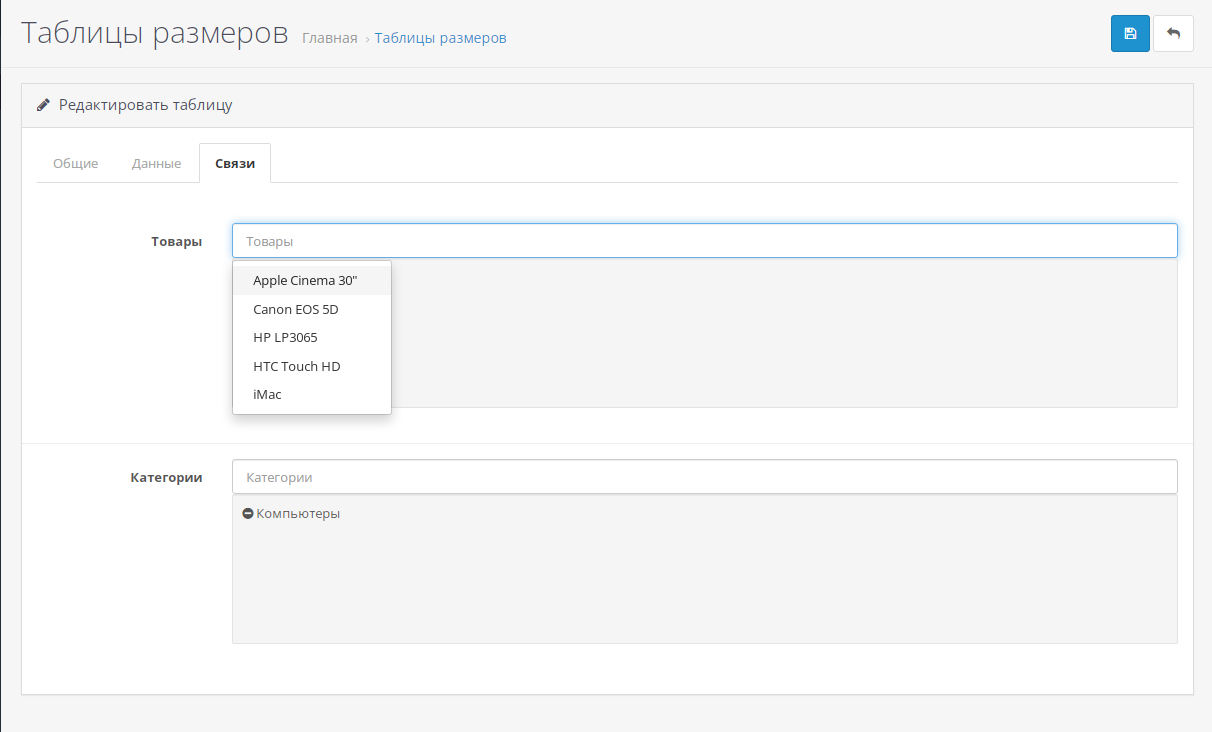Viewport: 1212px width, 732px height.
Task: Click into the Категории input field
Action: 704,477
